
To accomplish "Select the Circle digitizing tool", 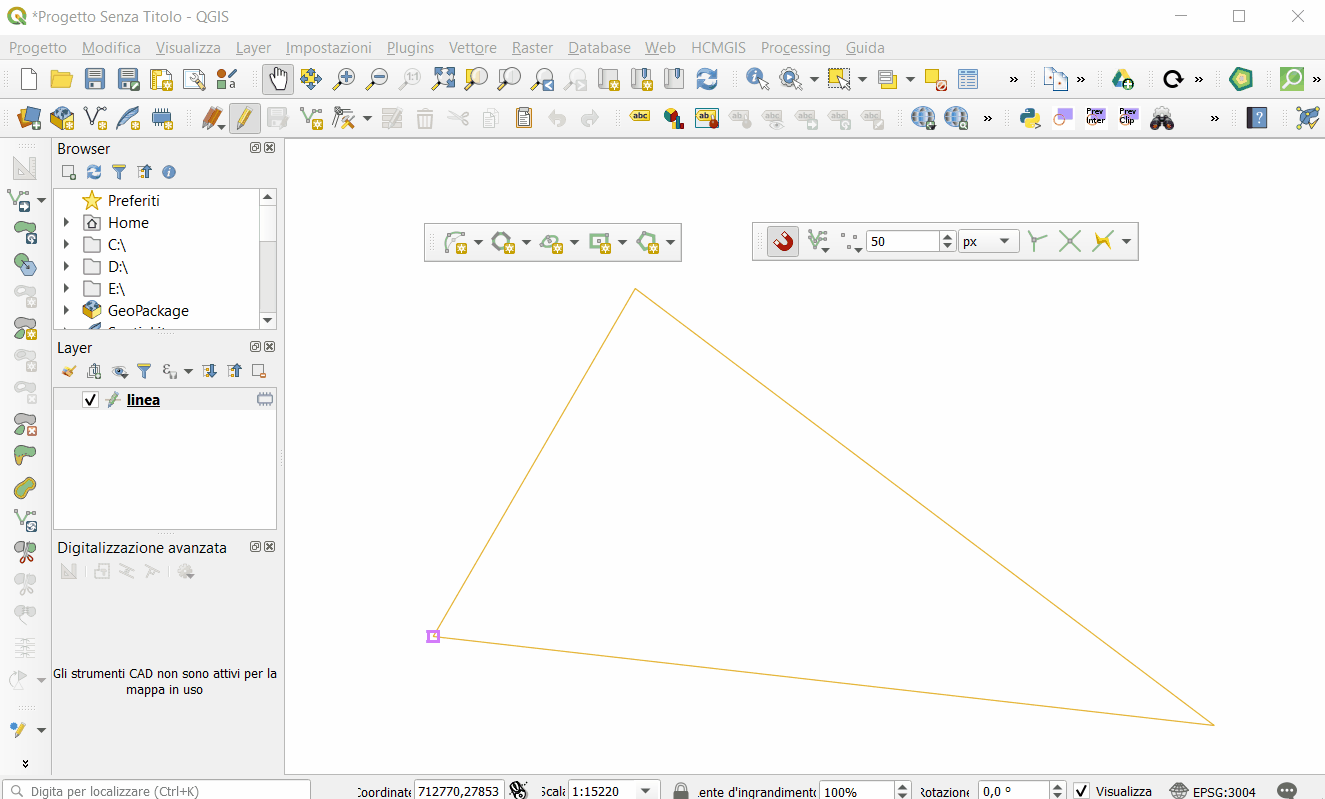I will [x=503, y=241].
